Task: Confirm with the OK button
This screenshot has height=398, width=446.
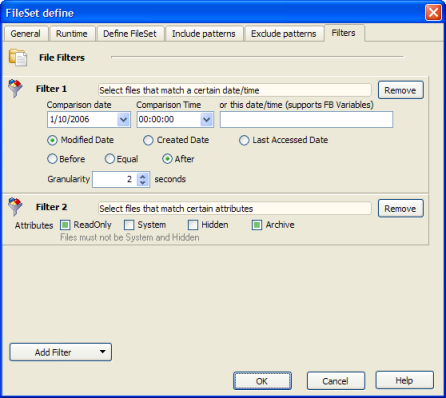Action: point(262,381)
